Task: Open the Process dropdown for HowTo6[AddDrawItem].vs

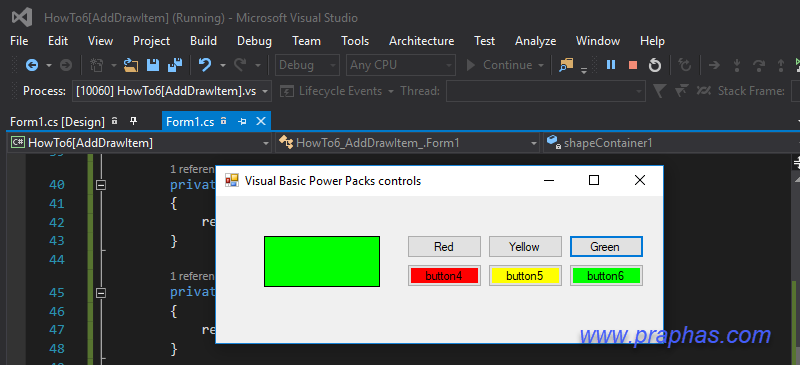Action: click(x=172, y=91)
